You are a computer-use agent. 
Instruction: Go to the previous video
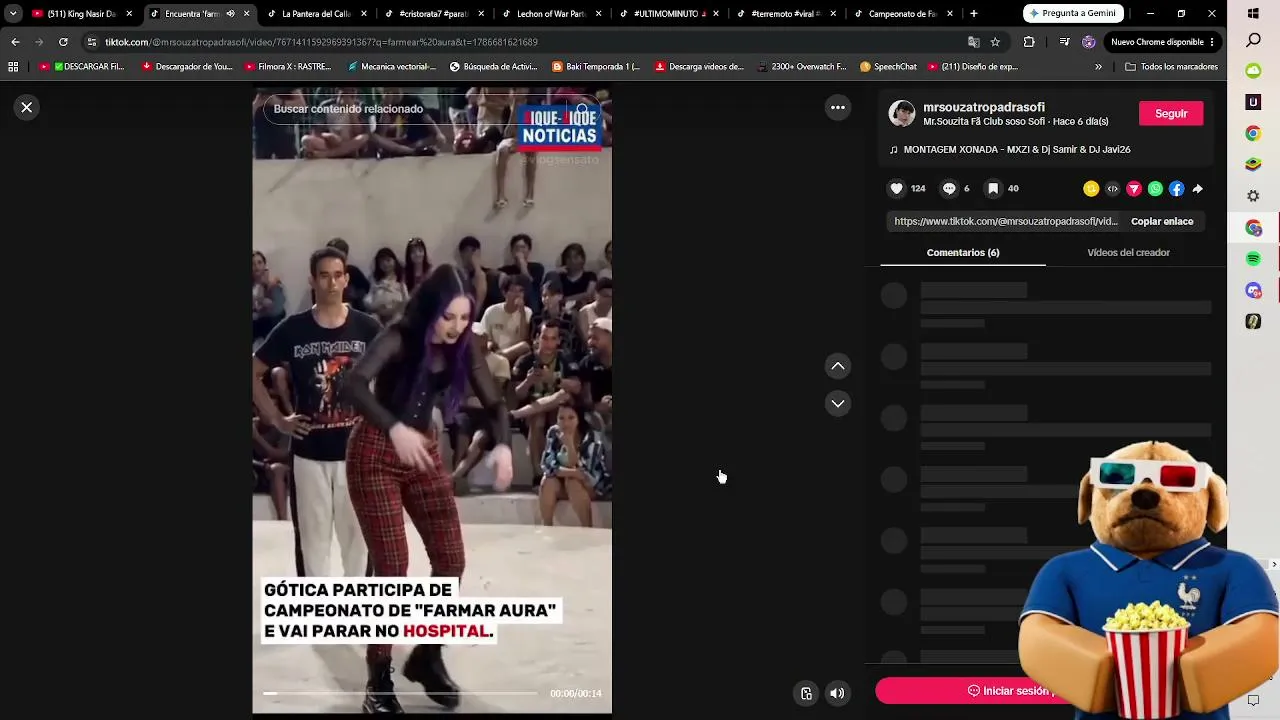point(838,366)
